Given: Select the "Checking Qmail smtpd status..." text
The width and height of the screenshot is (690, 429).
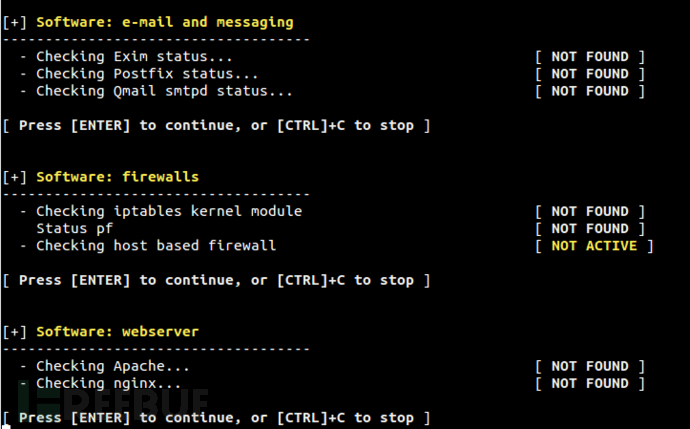Looking at the screenshot, I should click(164, 91).
